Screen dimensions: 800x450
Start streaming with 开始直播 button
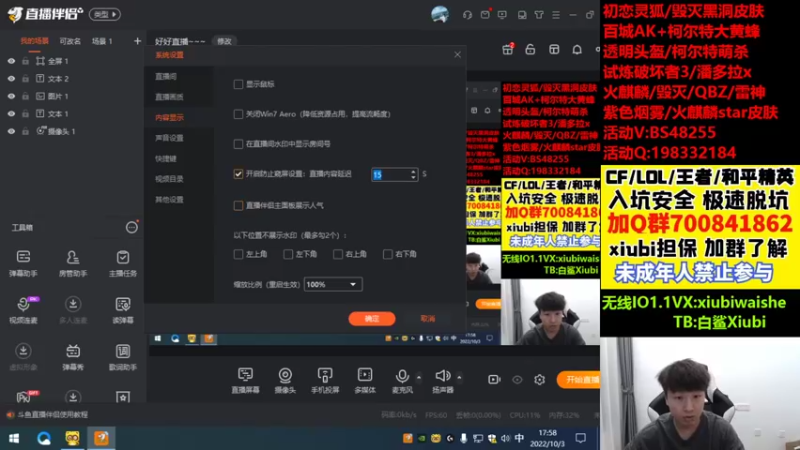[x=579, y=380]
